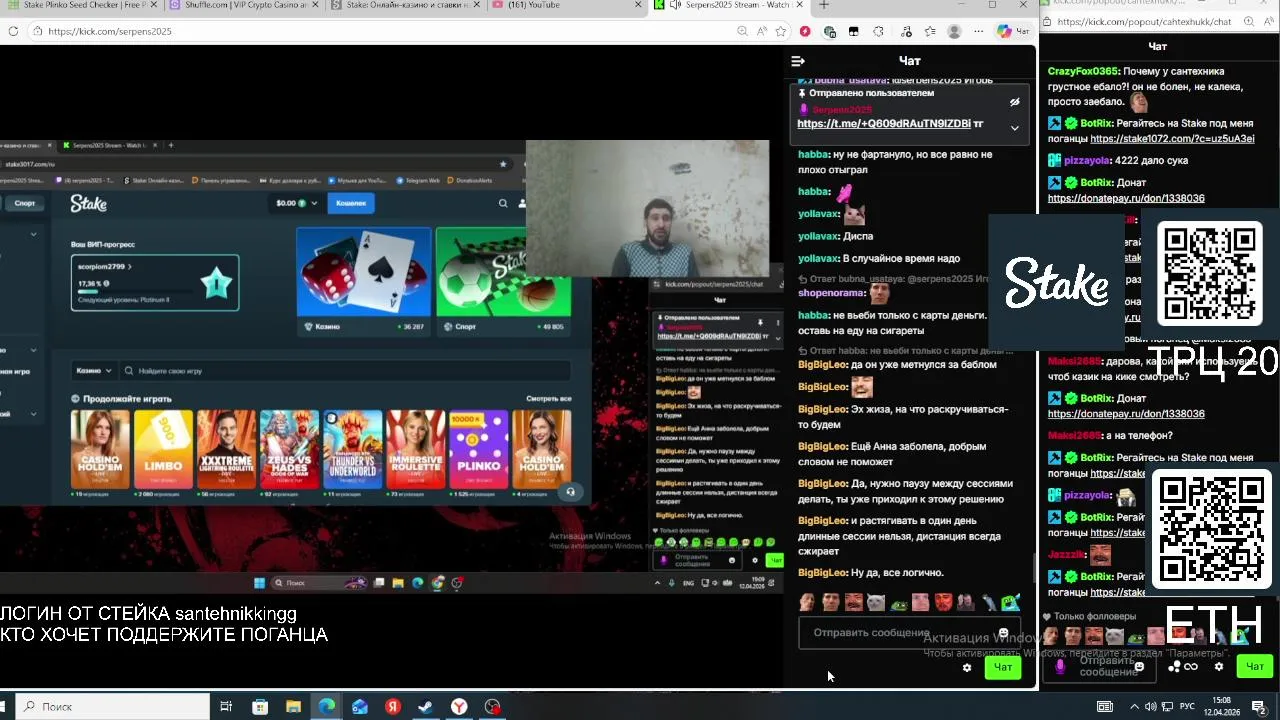Open the Plinko game thumbnail
Image resolution: width=1280 pixels, height=720 pixels.
tap(478, 449)
